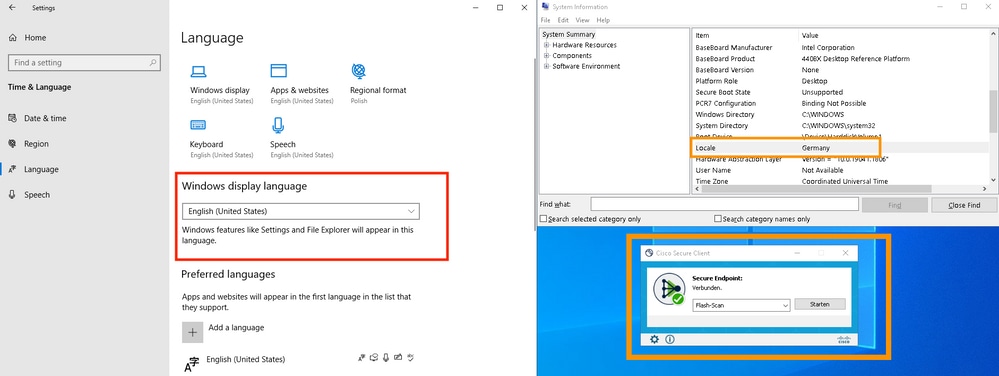Open Edit menu in System Information

click(563, 20)
